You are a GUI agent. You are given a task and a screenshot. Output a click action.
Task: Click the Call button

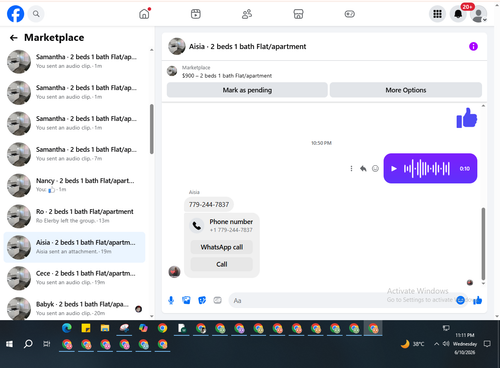222,264
